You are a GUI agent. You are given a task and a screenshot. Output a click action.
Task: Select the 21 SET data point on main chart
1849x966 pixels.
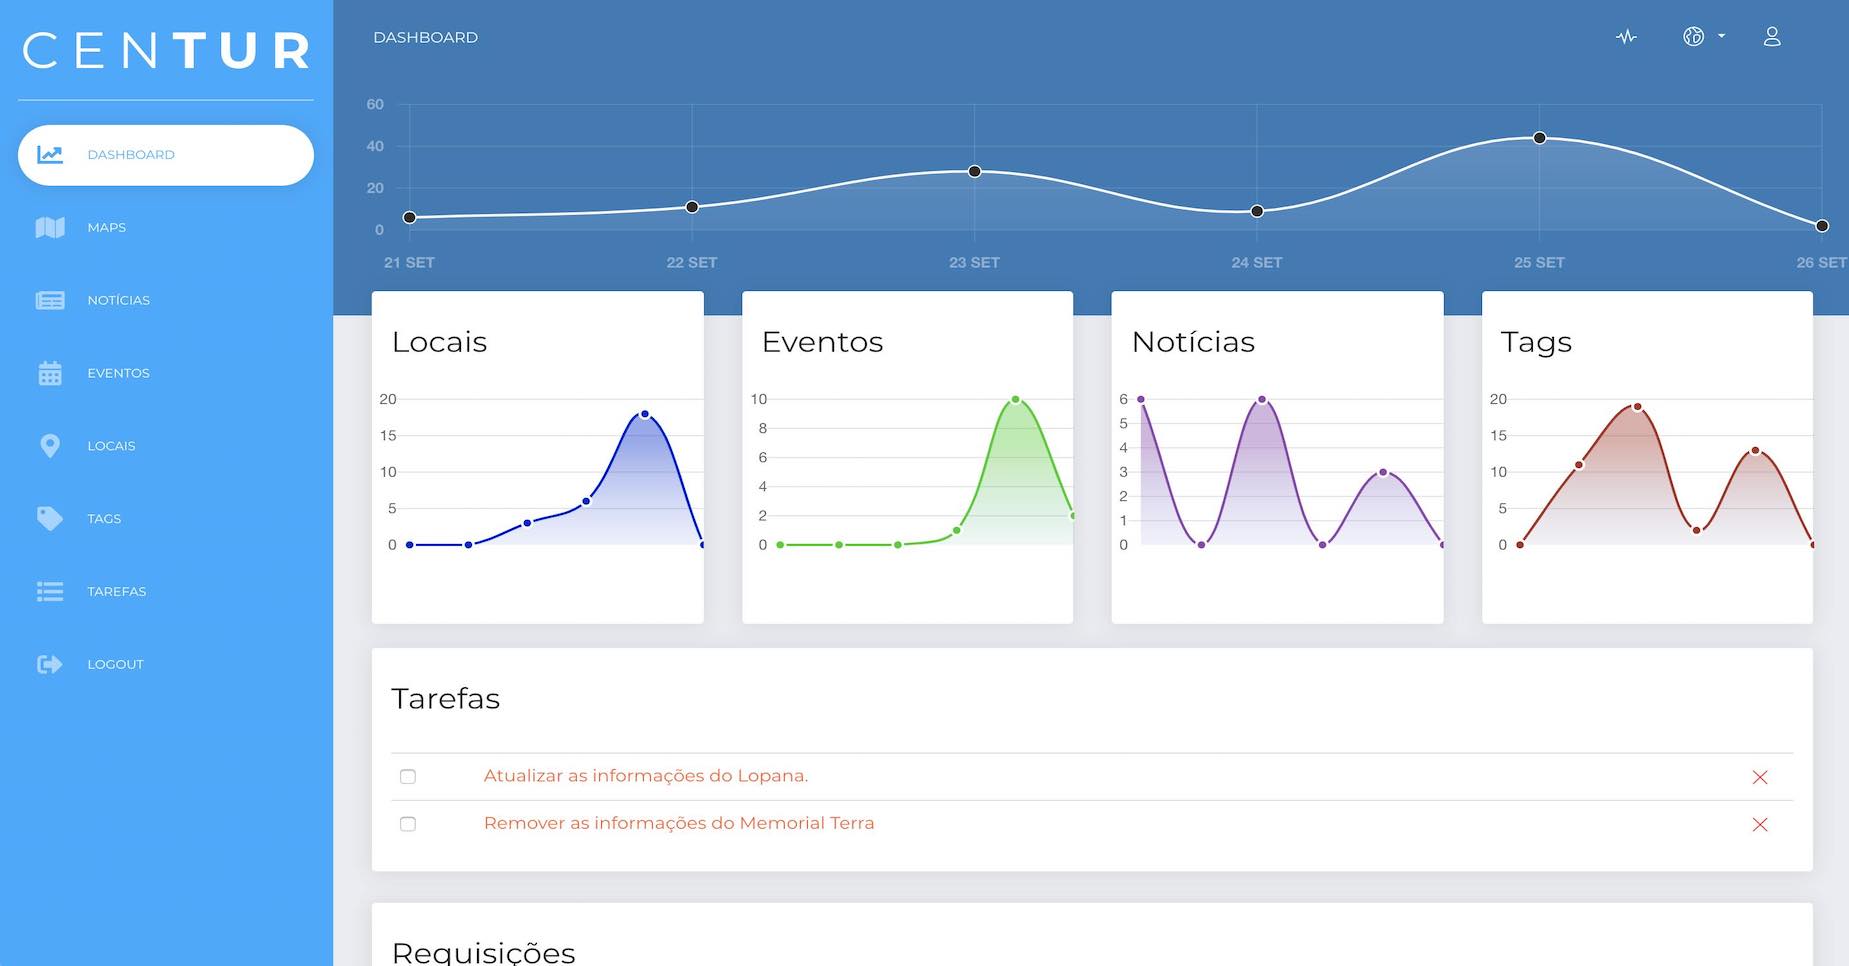[x=409, y=217]
